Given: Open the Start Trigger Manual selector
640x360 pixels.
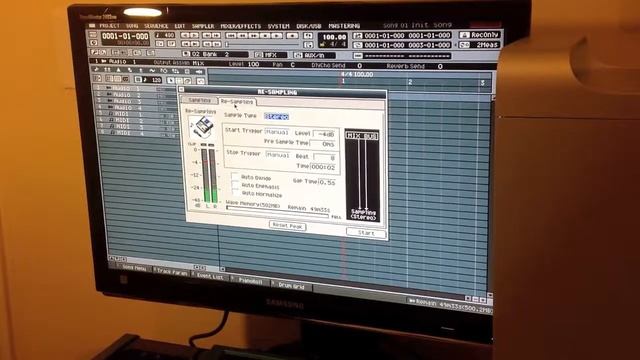Looking at the screenshot, I should (x=277, y=132).
